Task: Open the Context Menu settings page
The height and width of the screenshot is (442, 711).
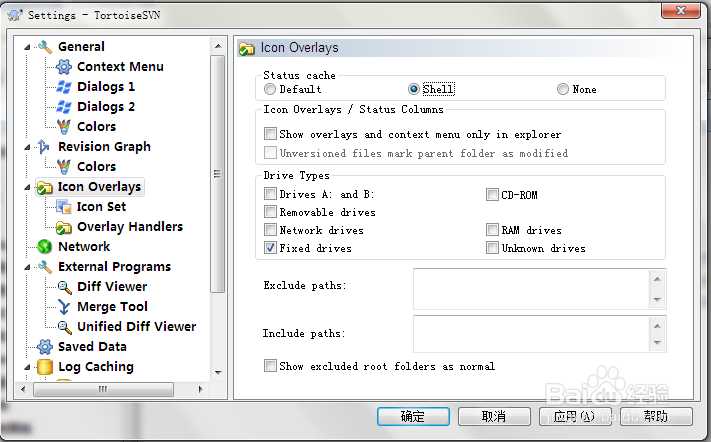Action: [120, 67]
